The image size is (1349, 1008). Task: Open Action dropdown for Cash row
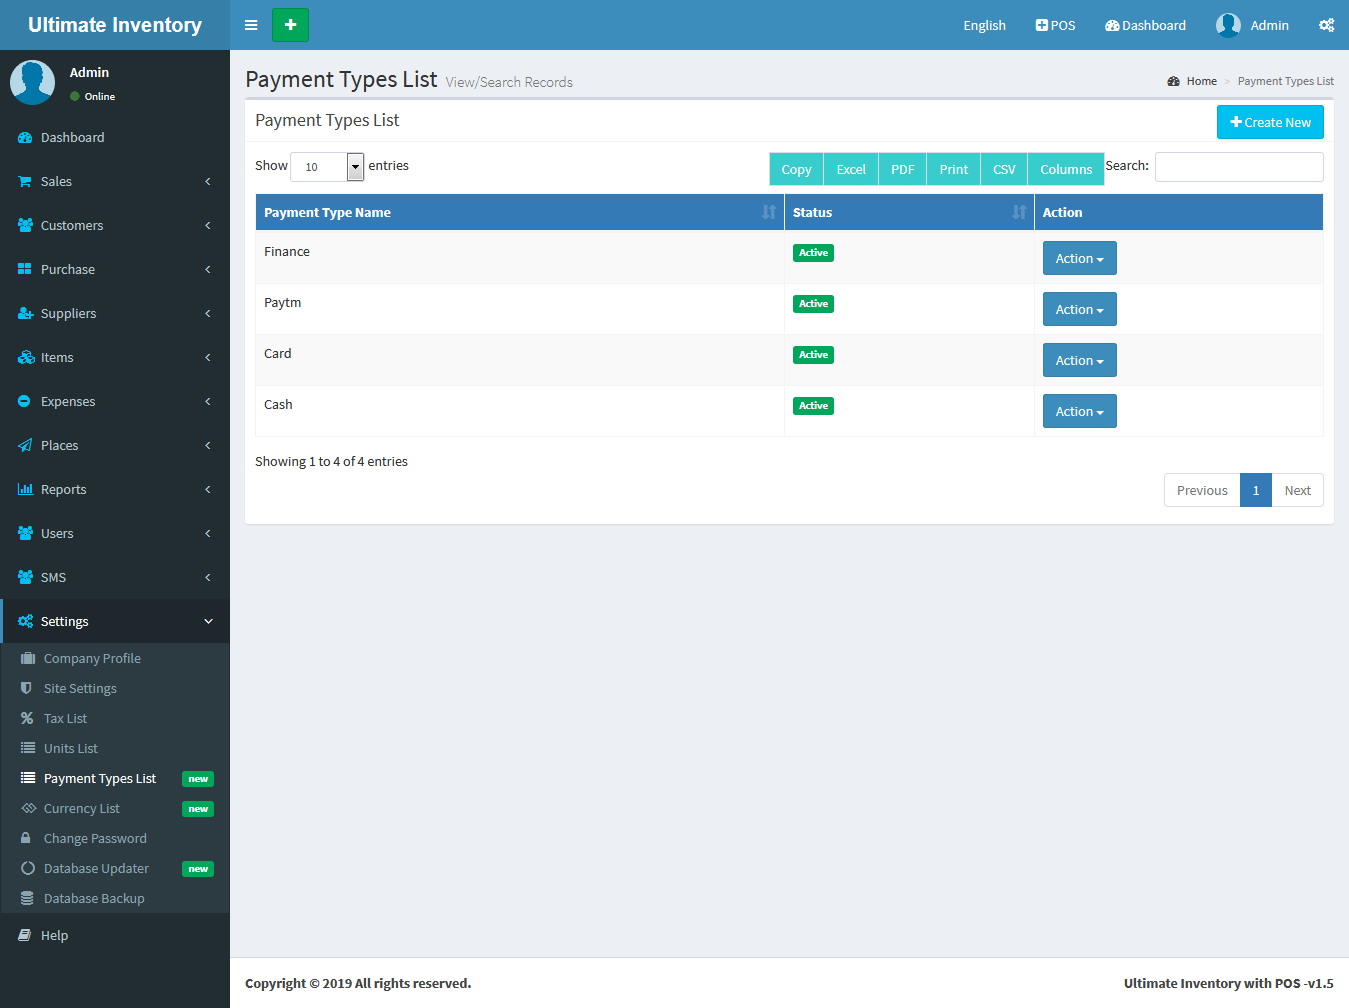click(x=1079, y=411)
